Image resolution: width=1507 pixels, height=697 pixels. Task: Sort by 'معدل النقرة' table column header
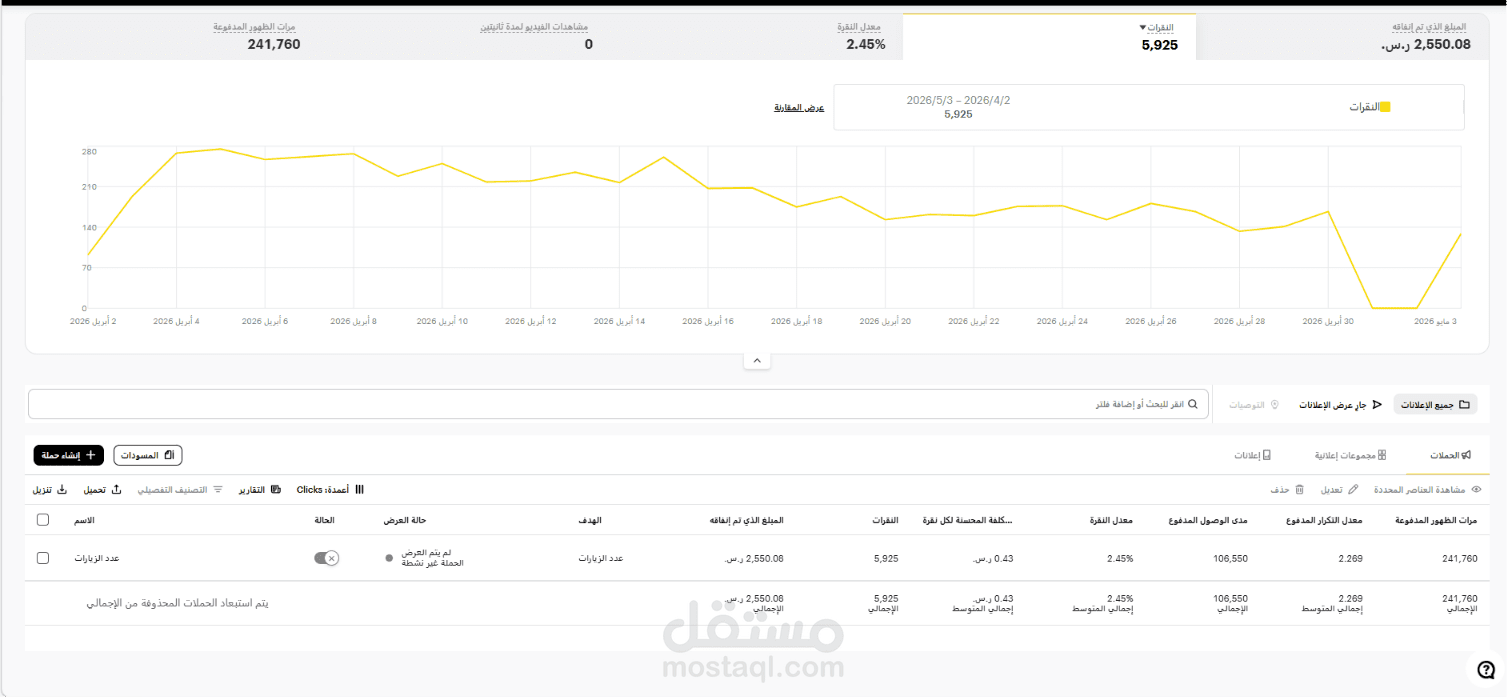point(1111,520)
